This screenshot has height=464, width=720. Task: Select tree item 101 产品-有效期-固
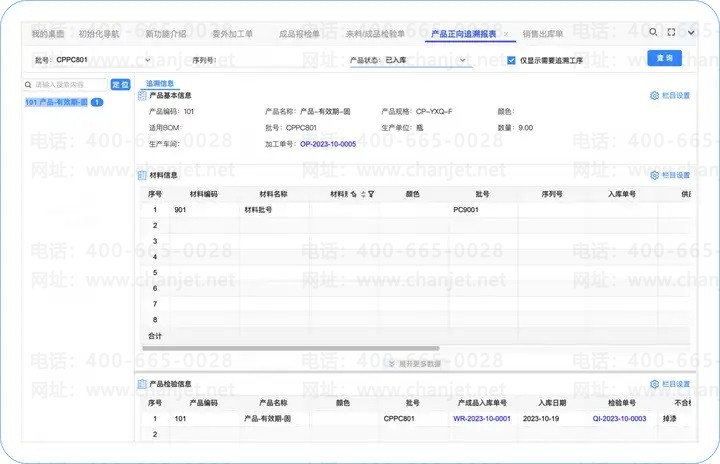pyautogui.click(x=56, y=102)
